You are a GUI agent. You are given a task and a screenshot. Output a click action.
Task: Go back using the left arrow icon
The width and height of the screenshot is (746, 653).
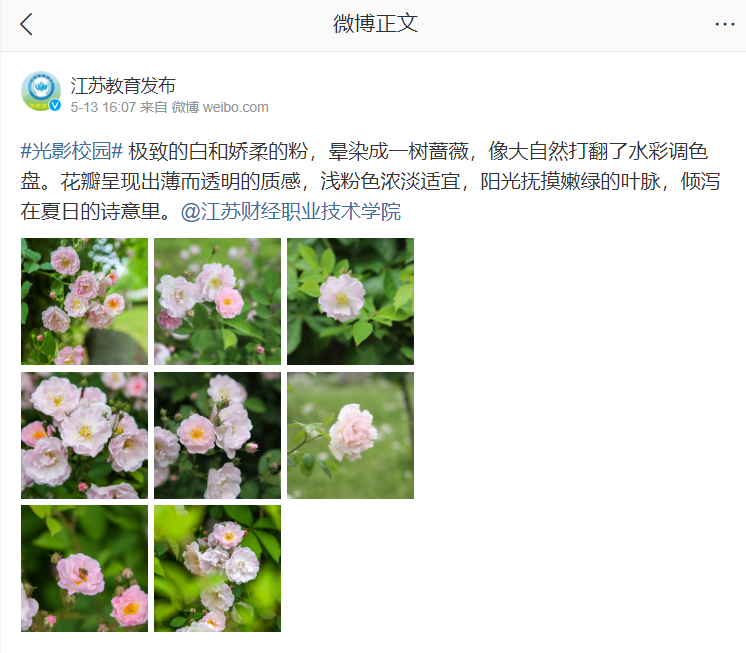click(26, 24)
